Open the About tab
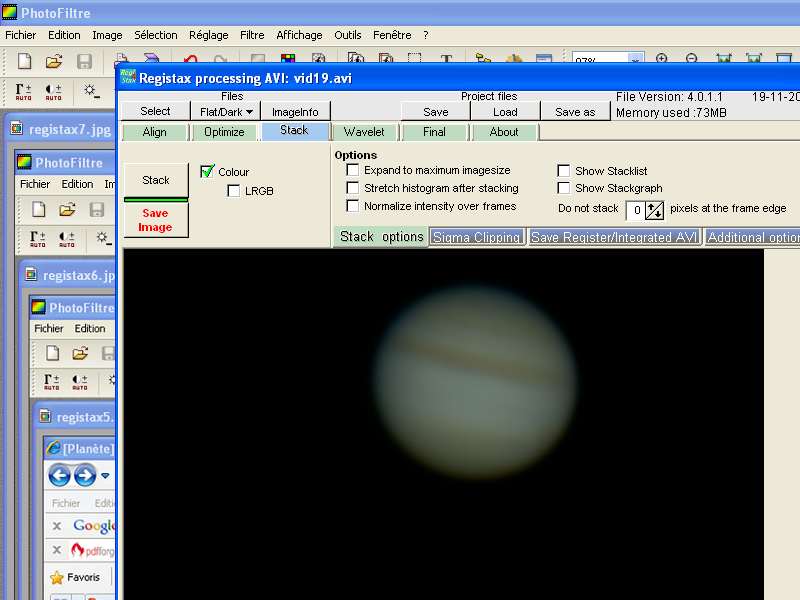800x600 pixels. [x=504, y=132]
